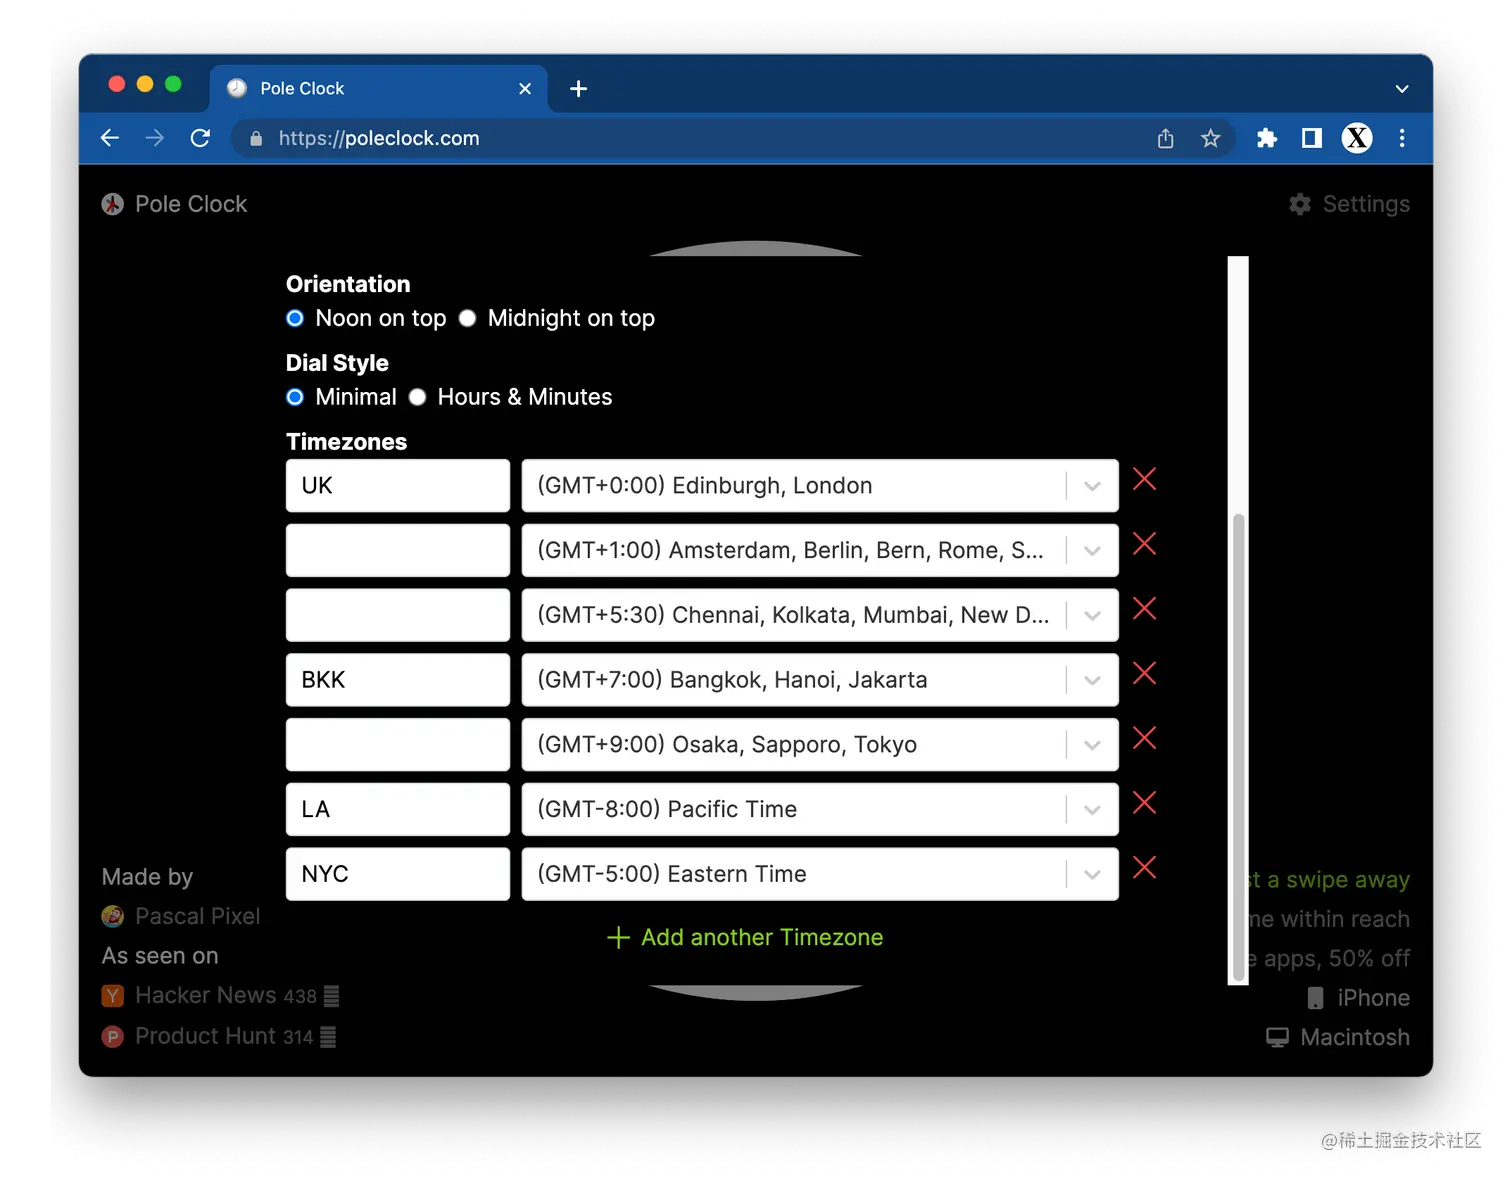Expand the Chennai, Kolkata timezone dropdown
This screenshot has width=1512, height=1181.
click(x=1092, y=615)
